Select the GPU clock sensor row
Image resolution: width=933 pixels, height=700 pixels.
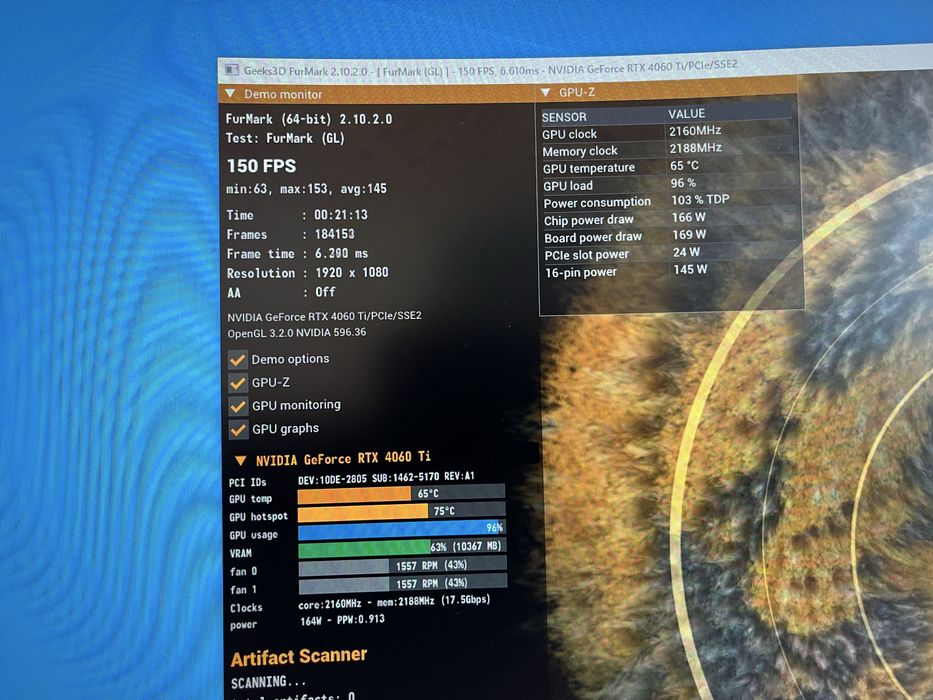click(x=666, y=132)
